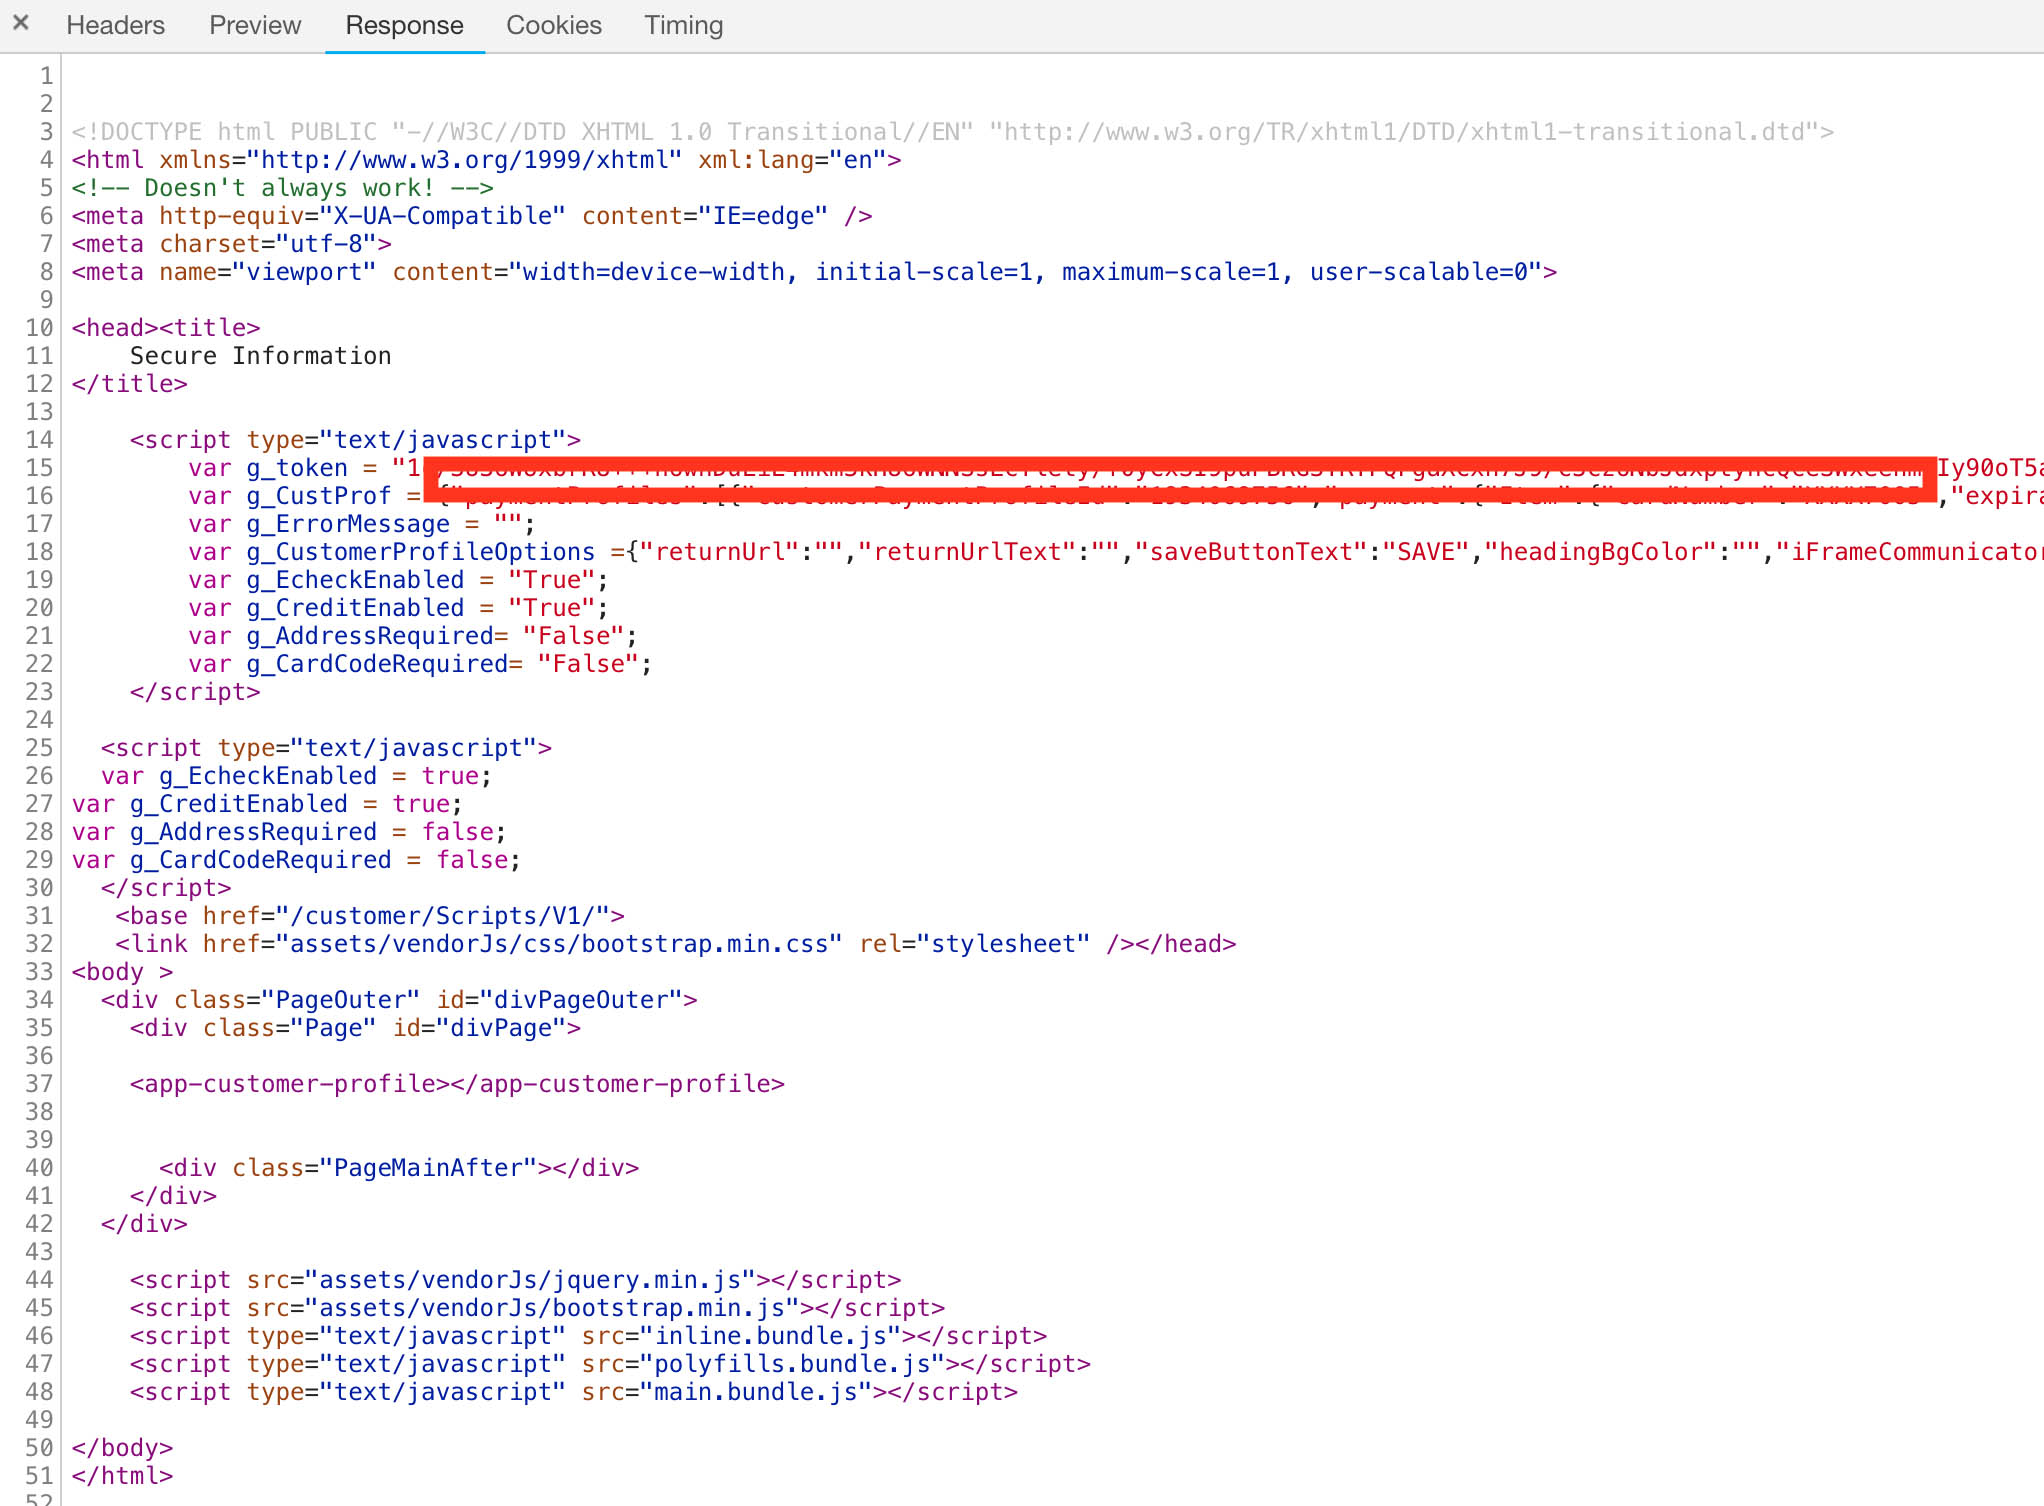Open the Cookies tab
Viewport: 2044px width, 1506px height.
coord(553,25)
